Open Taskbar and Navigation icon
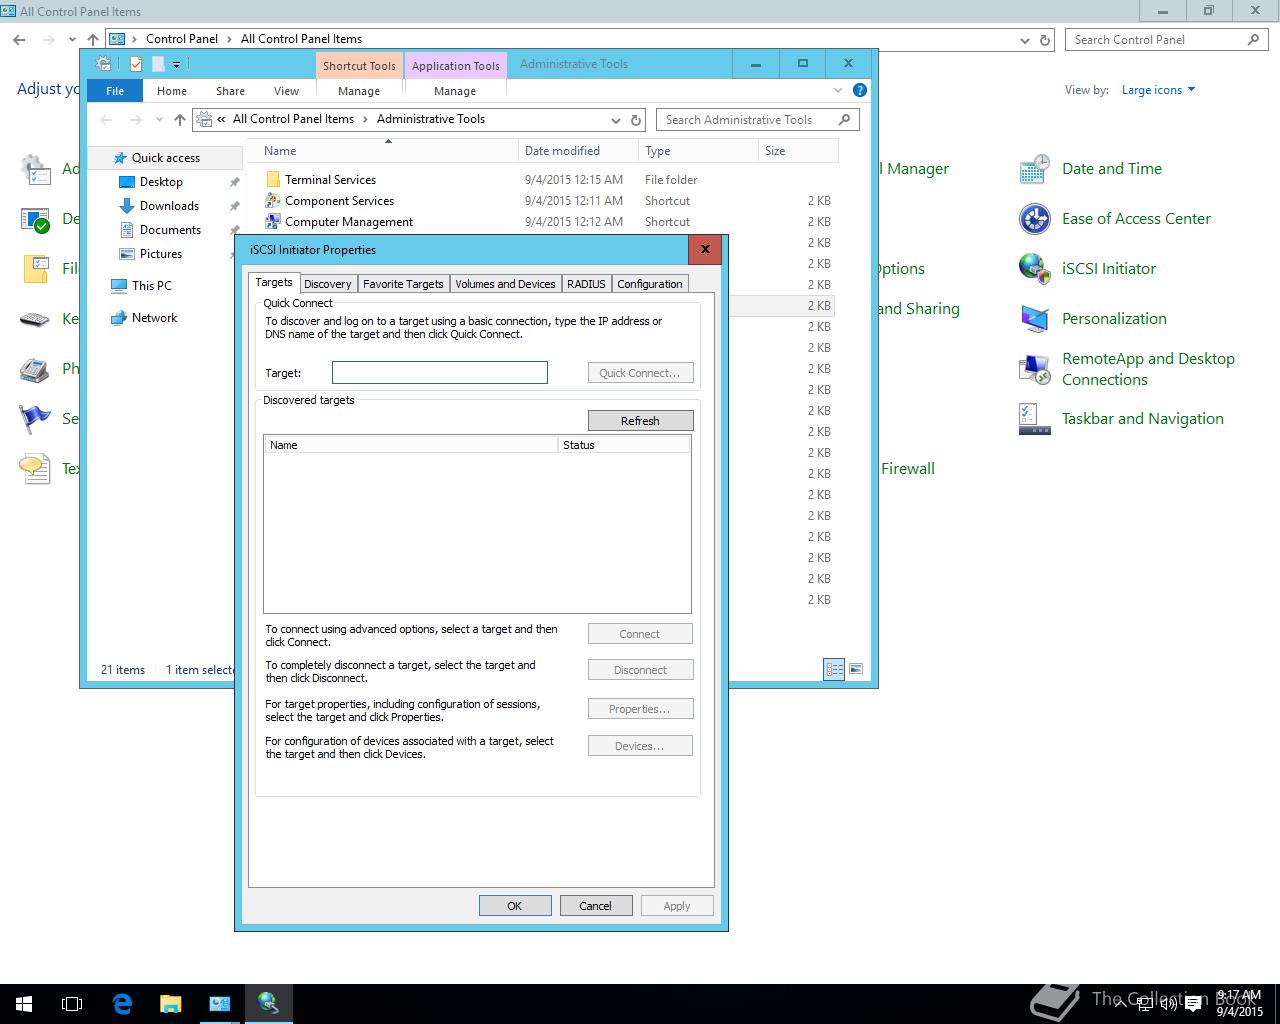Screen dimensions: 1280x1024 coord(1035,419)
